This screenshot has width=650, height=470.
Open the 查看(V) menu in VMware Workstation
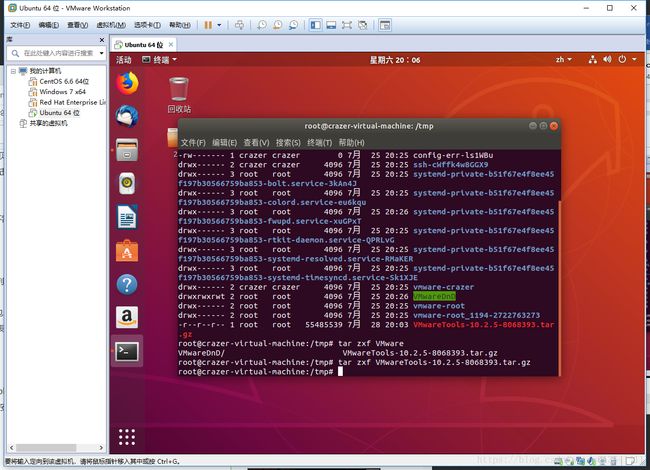point(78,25)
